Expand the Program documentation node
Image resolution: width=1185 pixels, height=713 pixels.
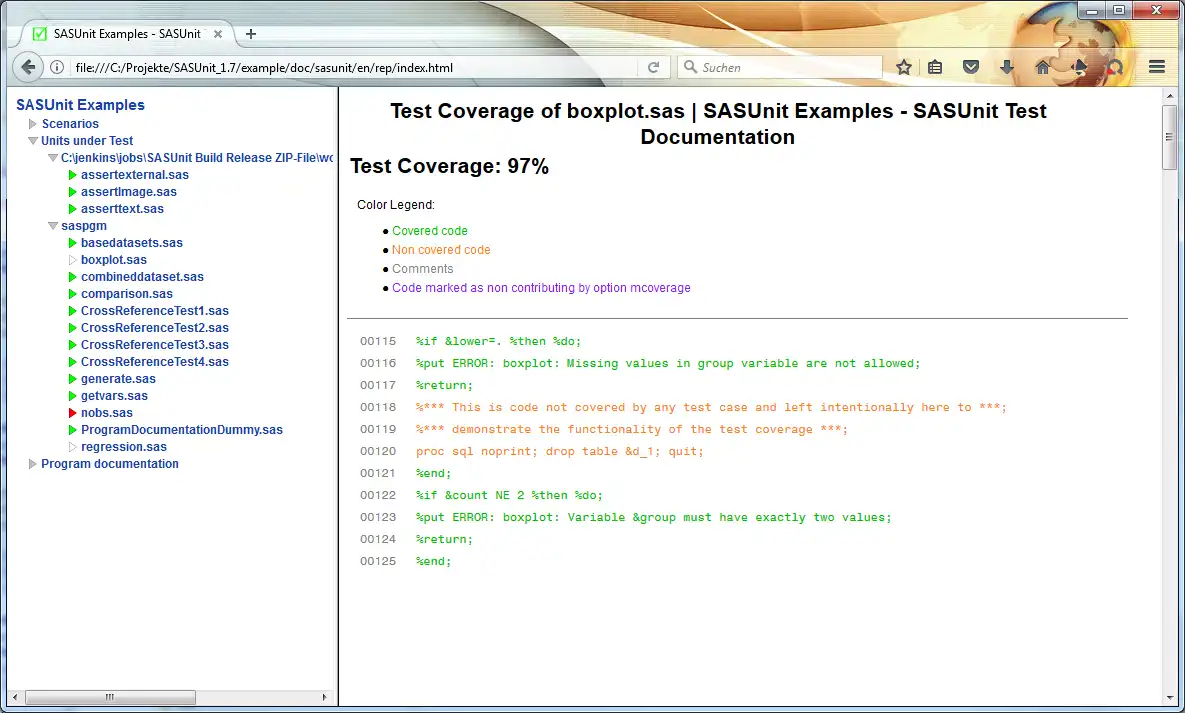(x=33, y=464)
